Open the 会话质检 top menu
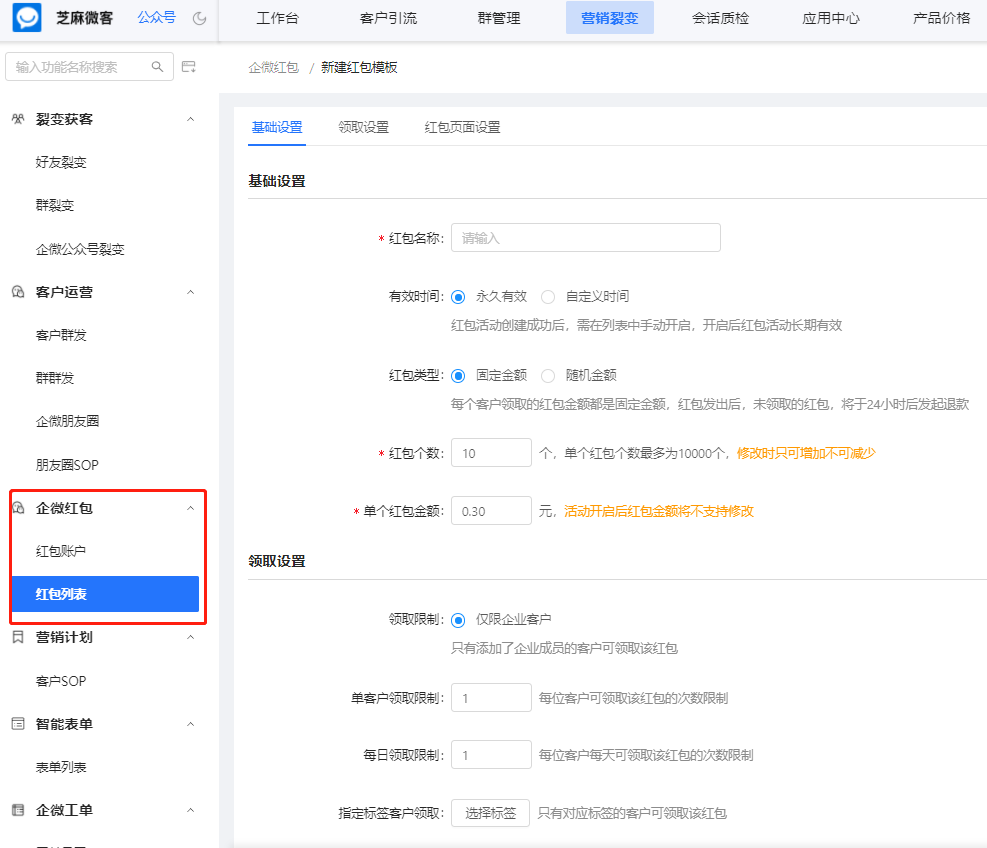The height and width of the screenshot is (848, 987). click(x=719, y=17)
